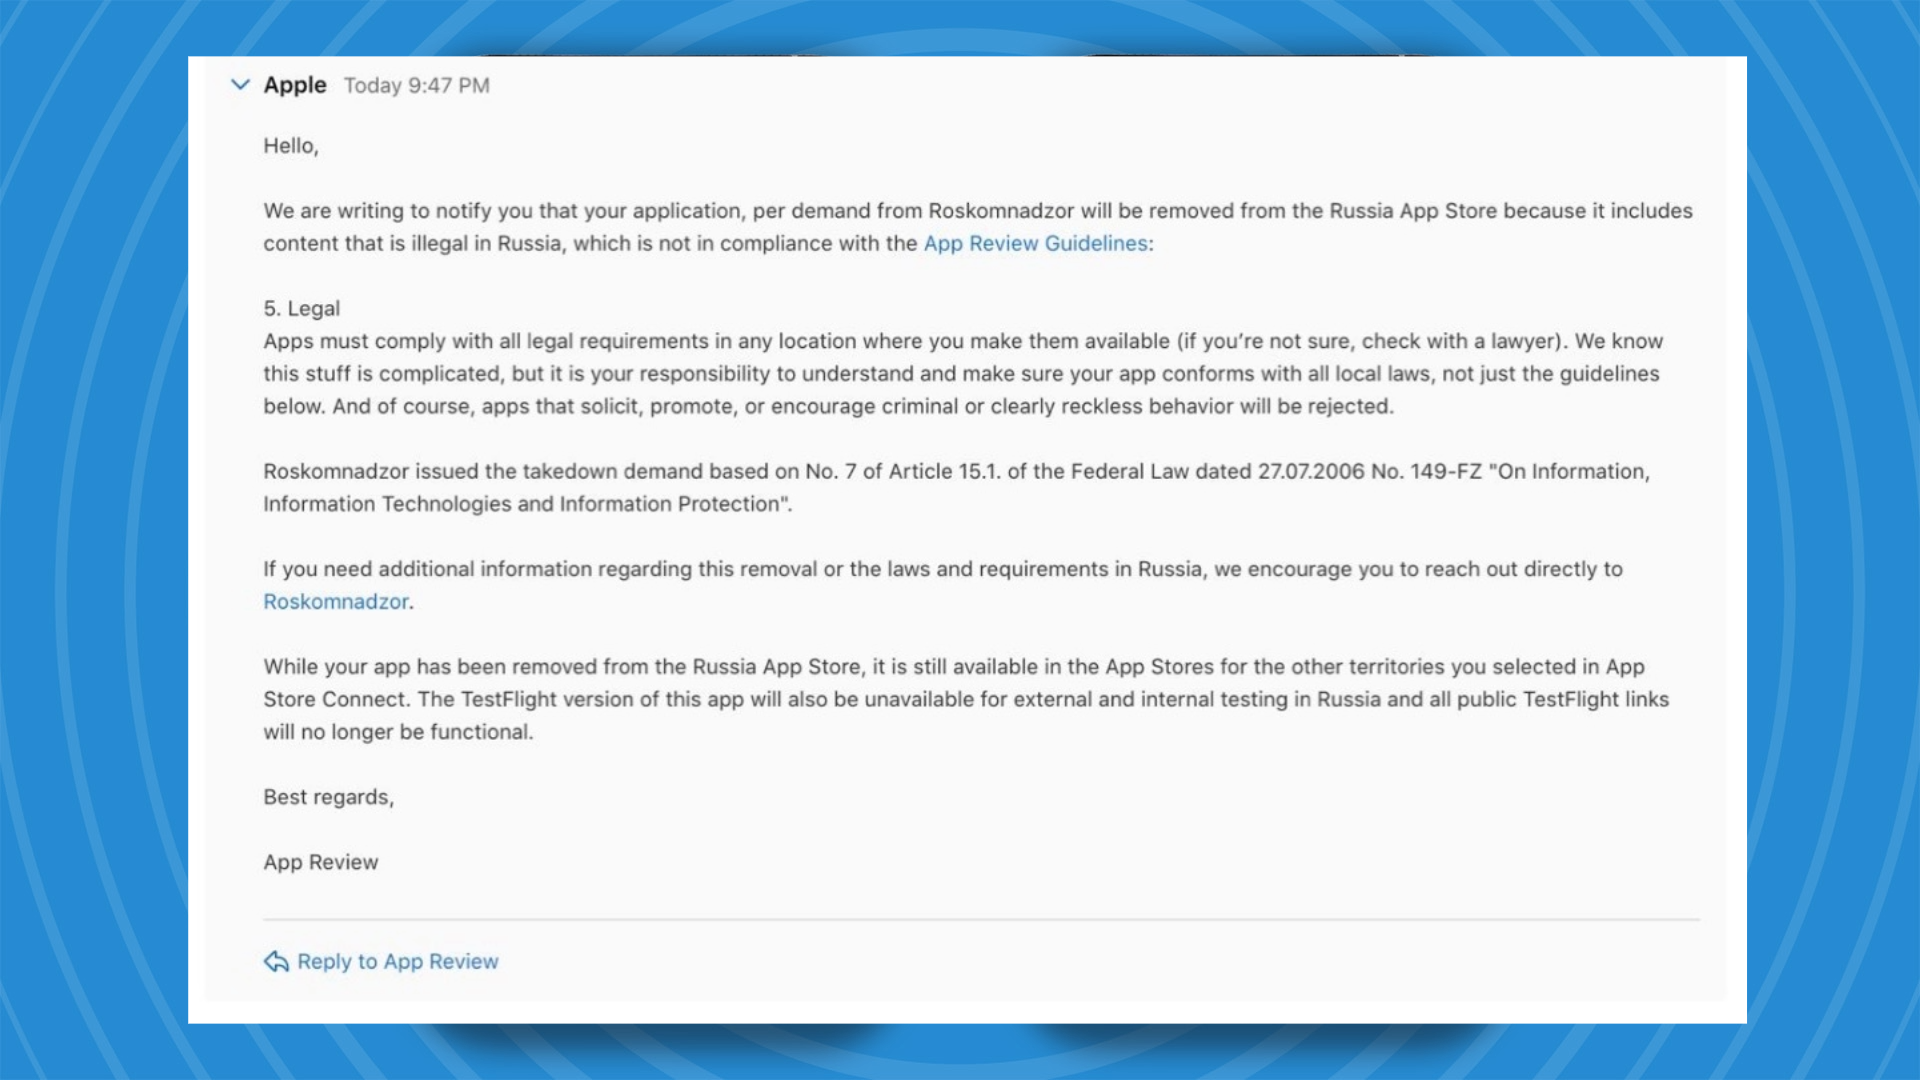
Task: Collapse the Apple message with the chevron
Action: click(x=240, y=85)
